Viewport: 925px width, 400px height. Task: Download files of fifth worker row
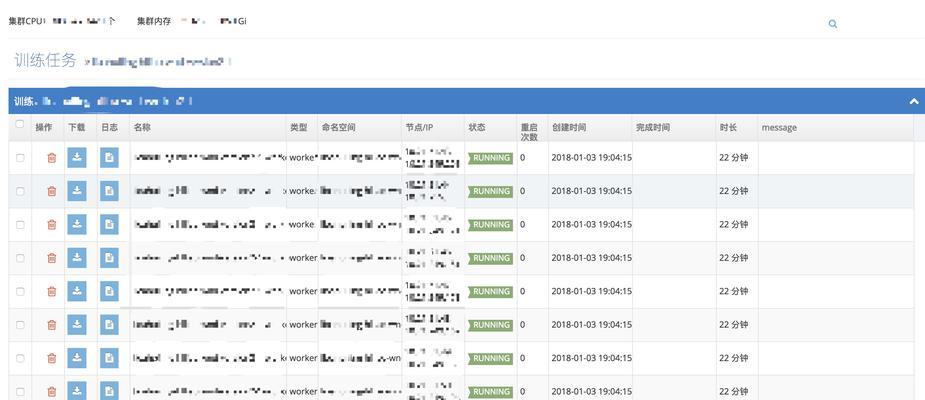[77, 291]
